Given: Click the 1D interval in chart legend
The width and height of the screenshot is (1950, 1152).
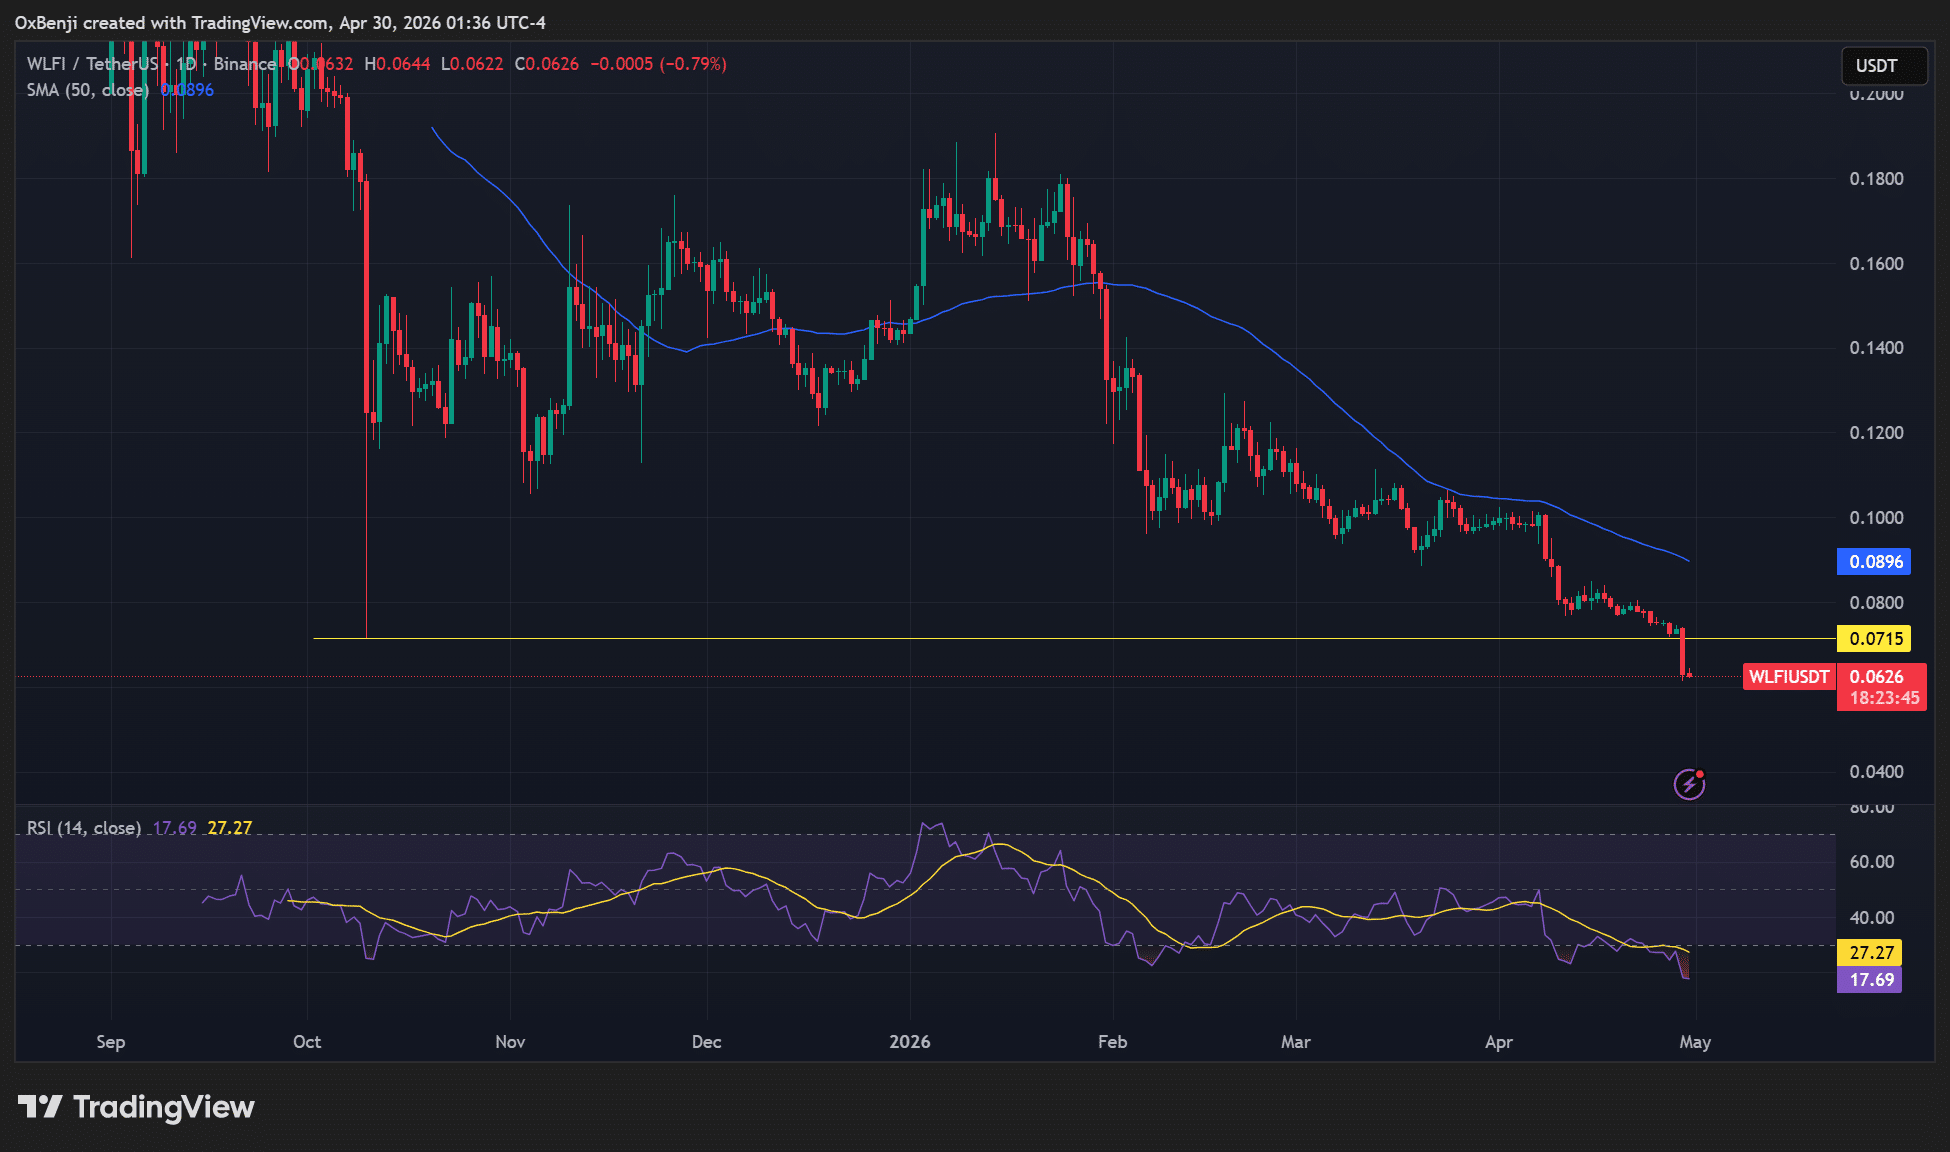Looking at the screenshot, I should [x=186, y=64].
